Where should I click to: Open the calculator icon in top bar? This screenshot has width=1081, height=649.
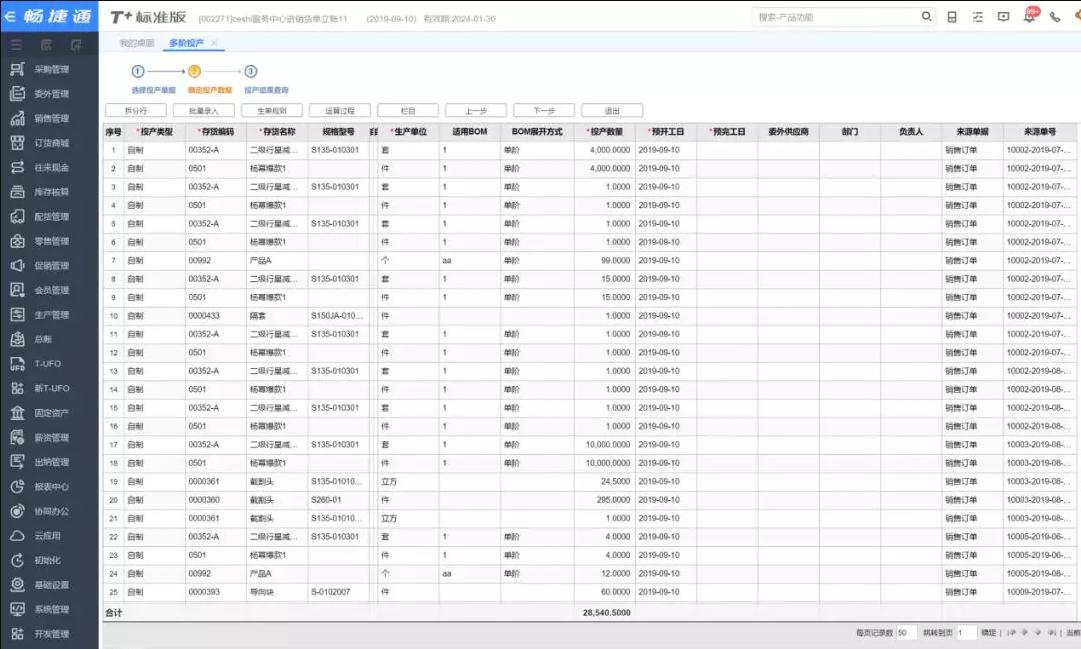point(952,17)
